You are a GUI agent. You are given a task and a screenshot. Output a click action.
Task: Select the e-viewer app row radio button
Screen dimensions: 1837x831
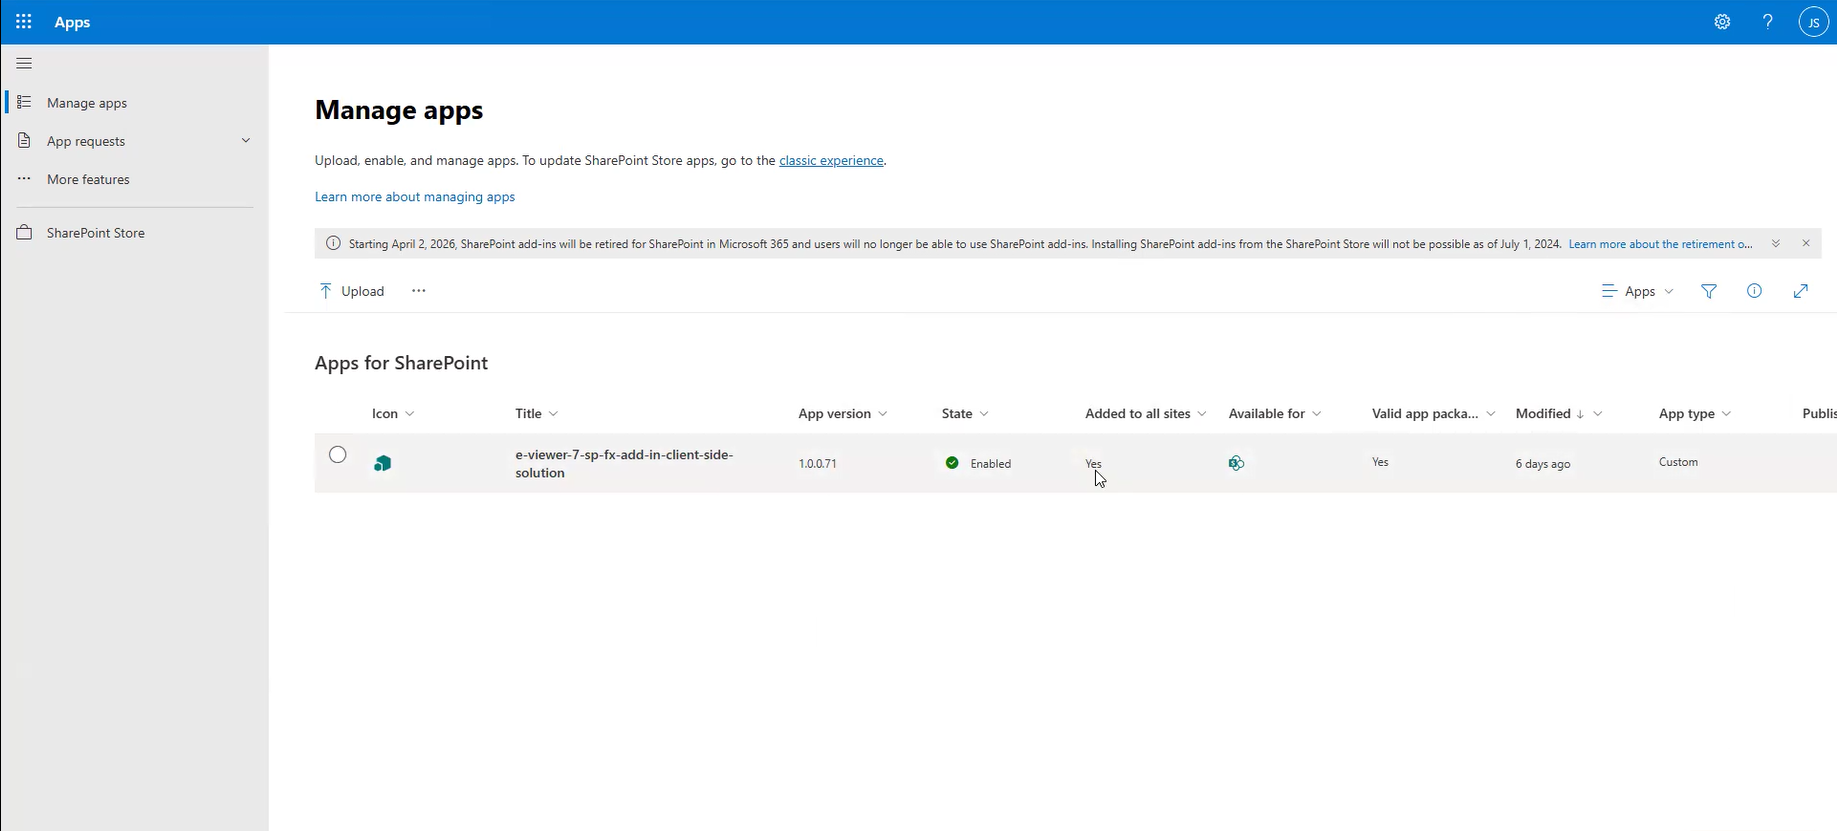pyautogui.click(x=338, y=455)
